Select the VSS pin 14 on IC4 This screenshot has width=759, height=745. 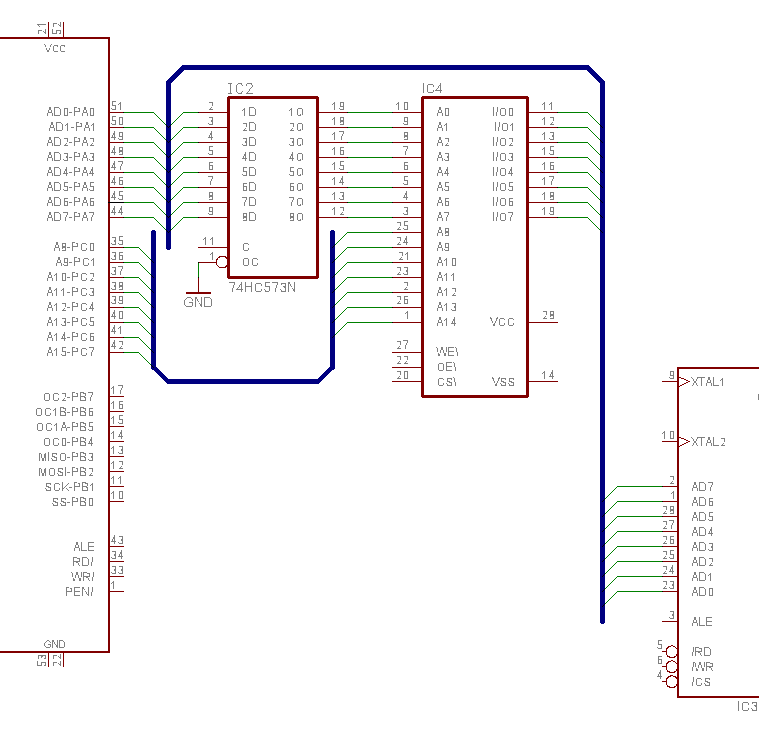click(x=503, y=382)
